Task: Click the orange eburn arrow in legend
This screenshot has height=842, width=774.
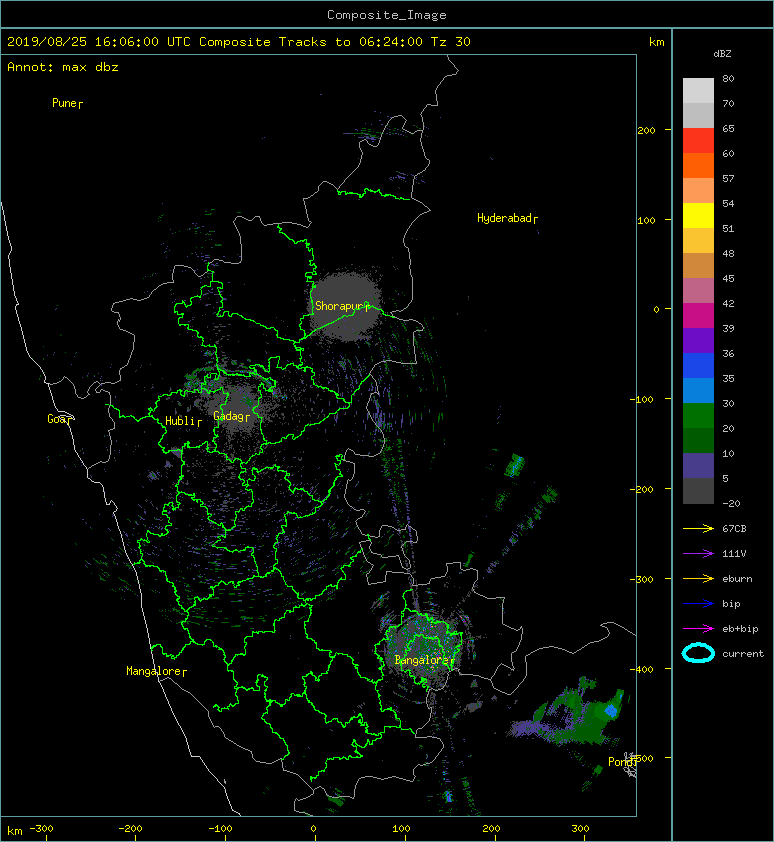Action: [x=698, y=579]
